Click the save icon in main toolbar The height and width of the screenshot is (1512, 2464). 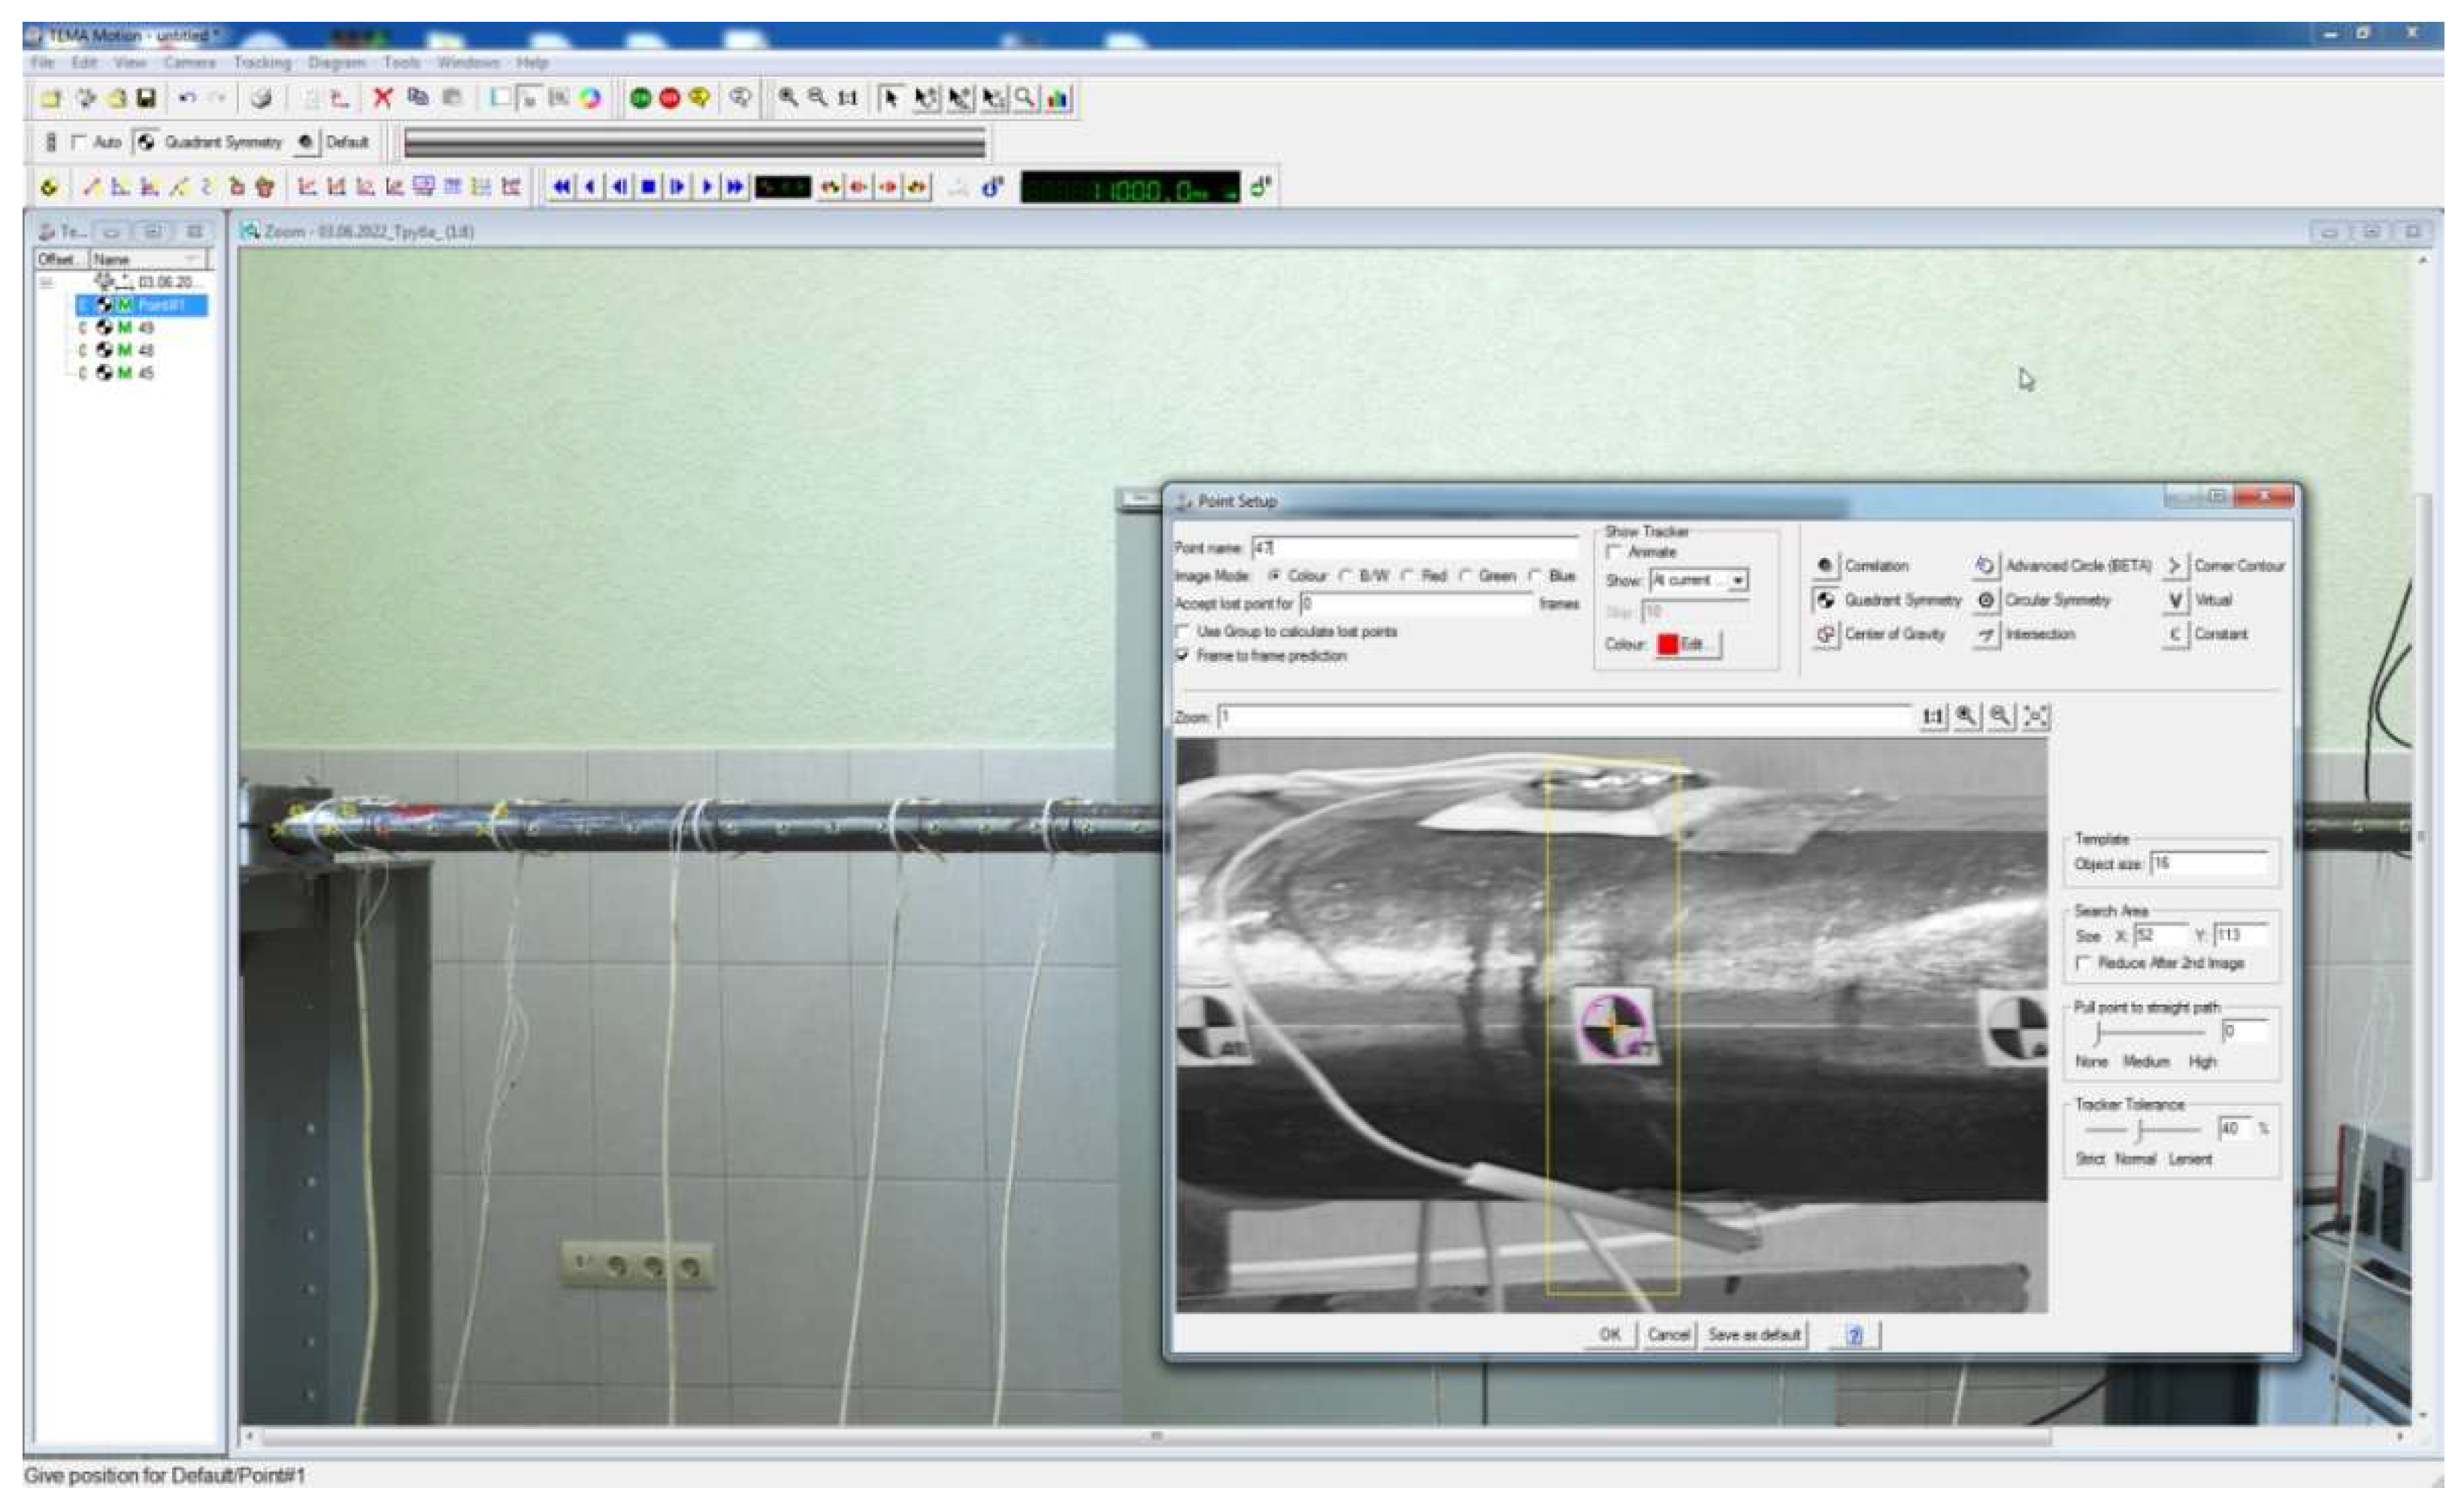146,98
